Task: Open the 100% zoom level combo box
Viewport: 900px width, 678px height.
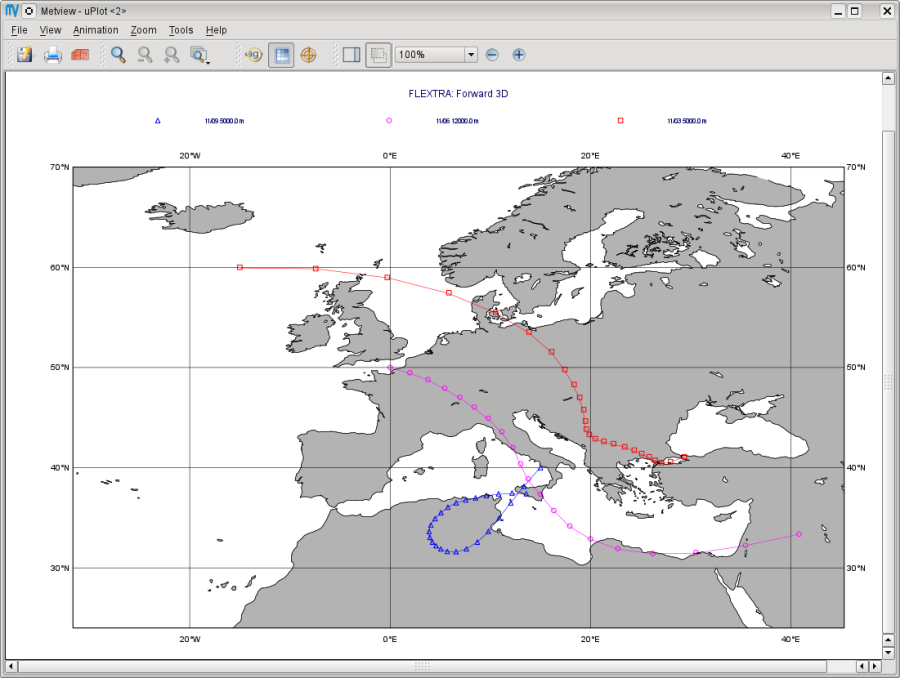Action: (x=436, y=55)
